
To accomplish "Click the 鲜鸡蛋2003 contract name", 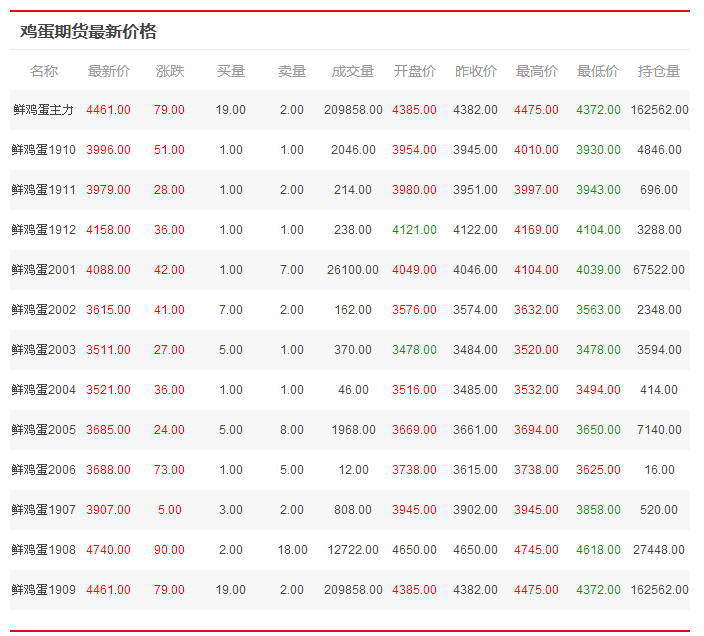I will pyautogui.click(x=43, y=350).
